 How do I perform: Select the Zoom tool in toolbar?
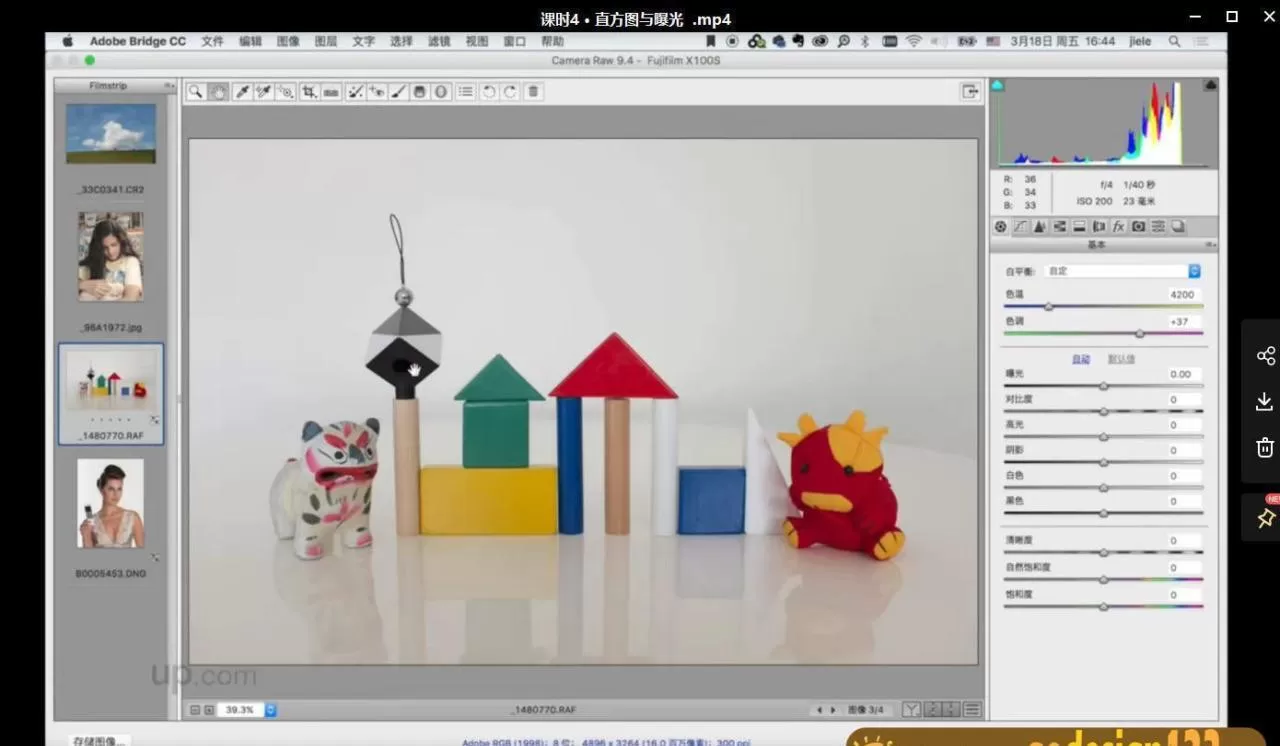click(196, 92)
